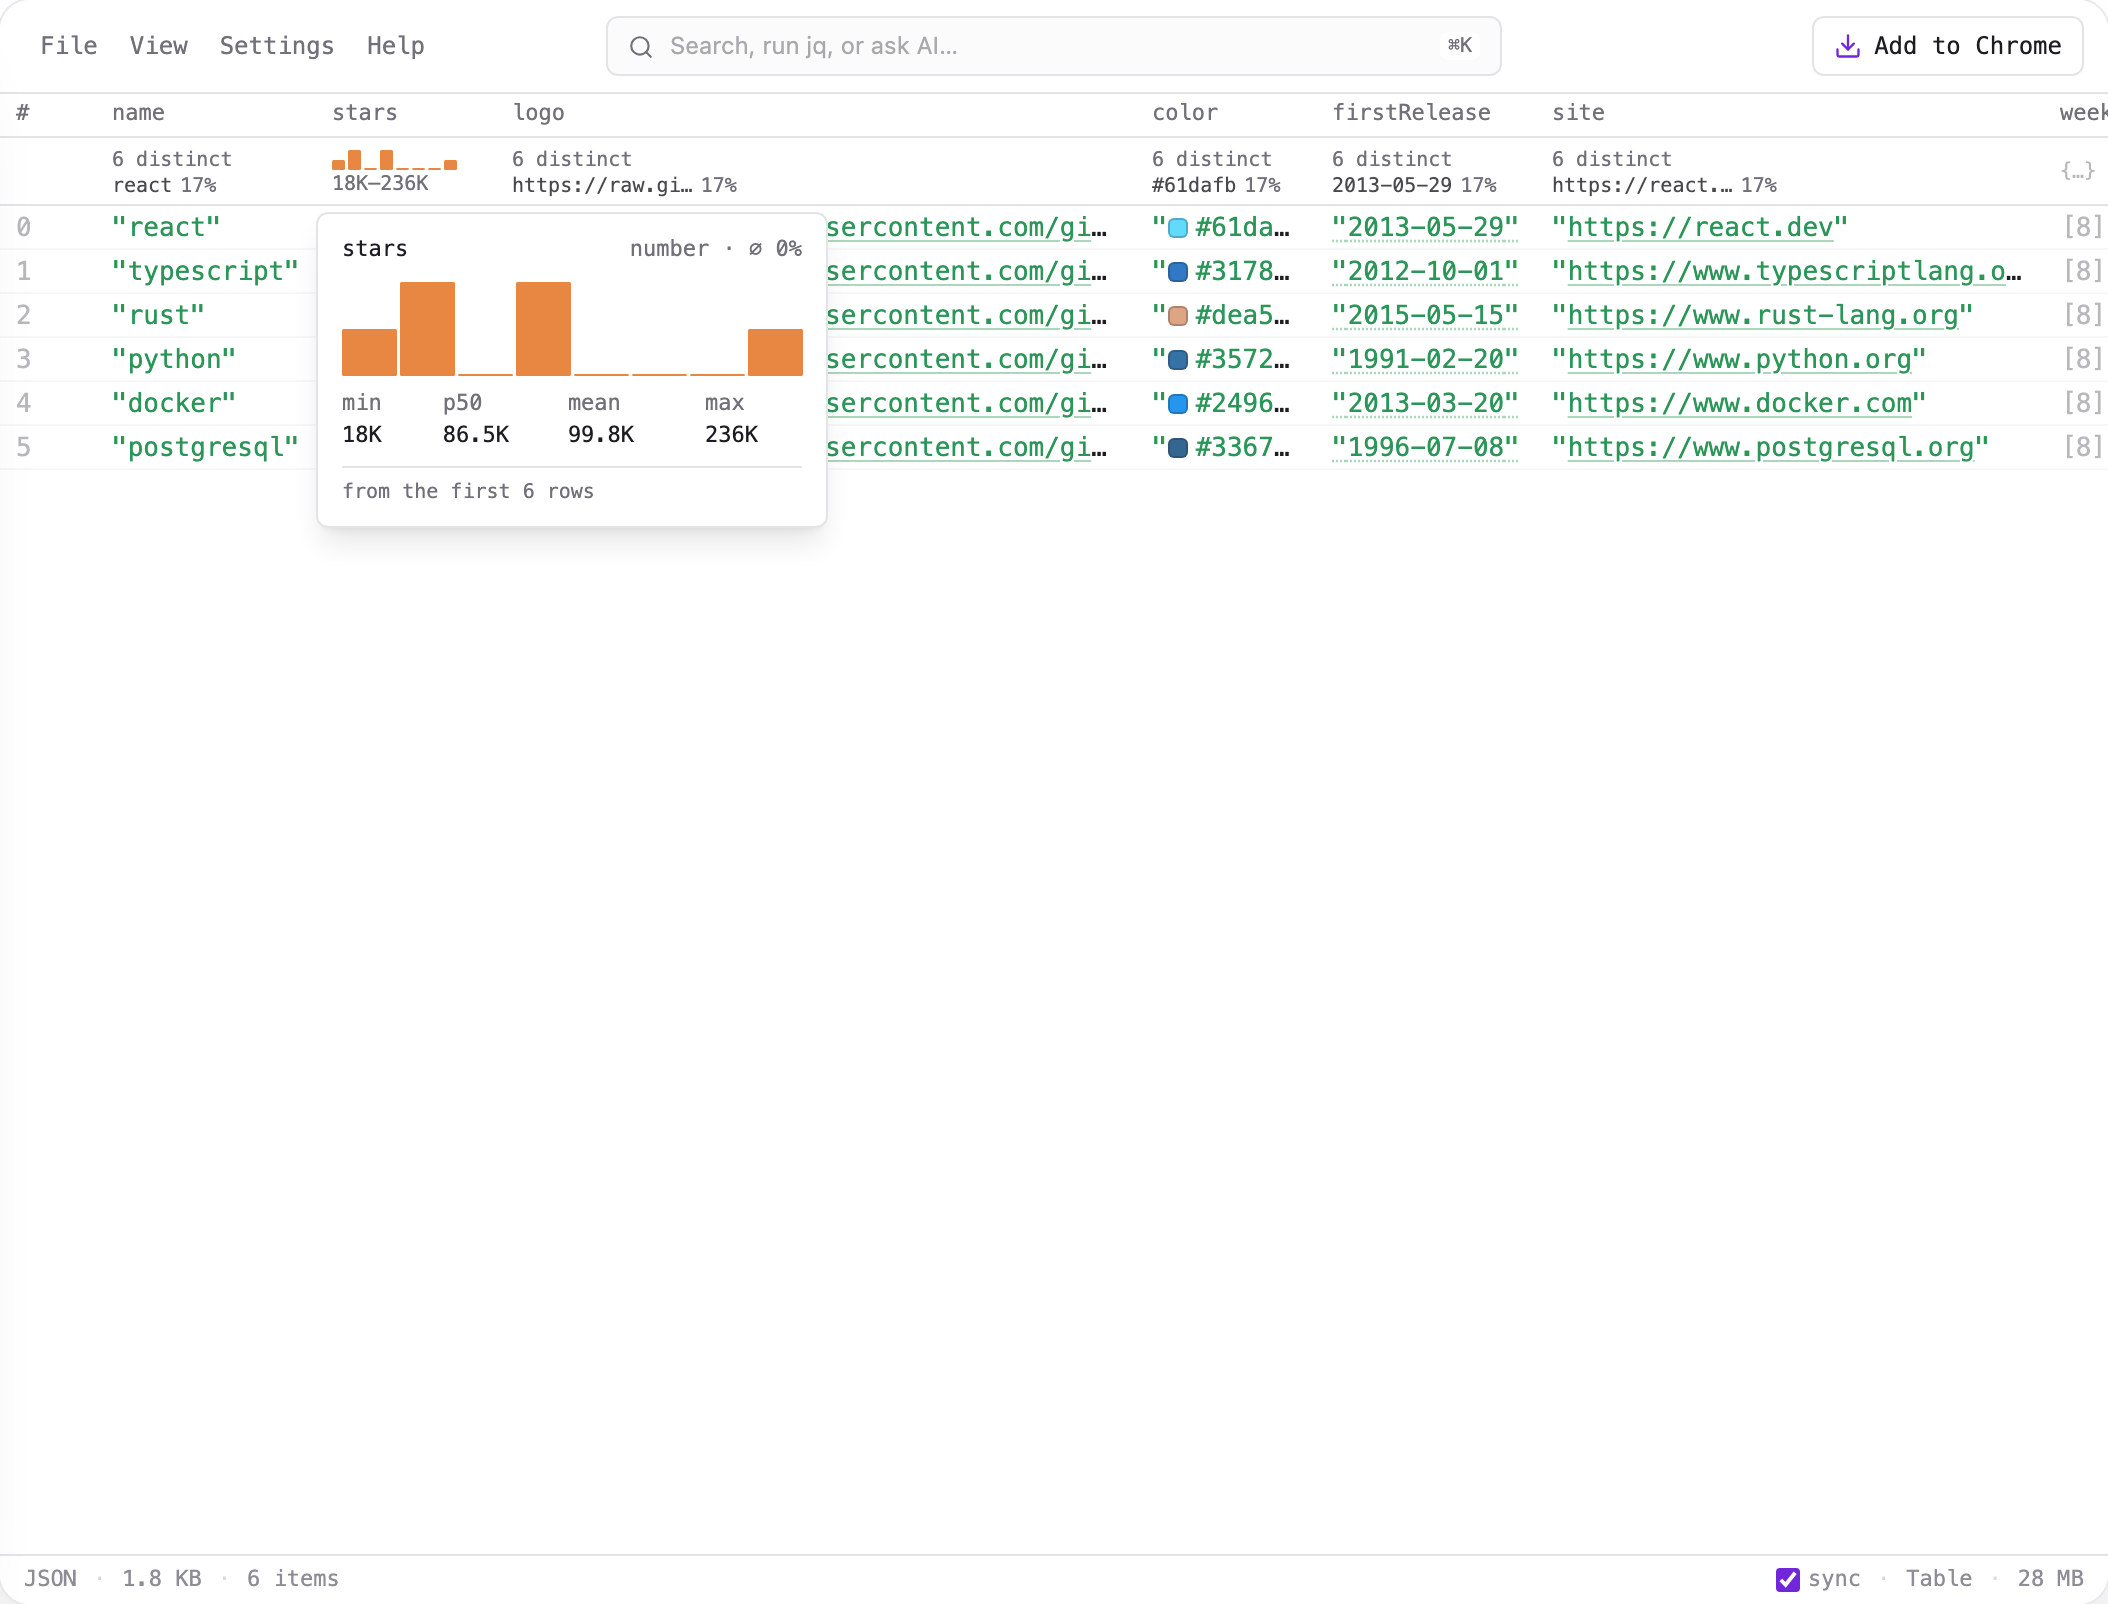Screen dimensions: 2108x1604
Task: Expand the [8] array in postgresql row
Action: point(2082,448)
